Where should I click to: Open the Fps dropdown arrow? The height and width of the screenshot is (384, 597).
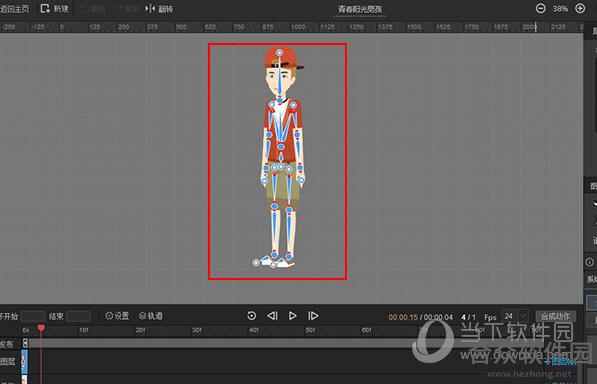524,316
